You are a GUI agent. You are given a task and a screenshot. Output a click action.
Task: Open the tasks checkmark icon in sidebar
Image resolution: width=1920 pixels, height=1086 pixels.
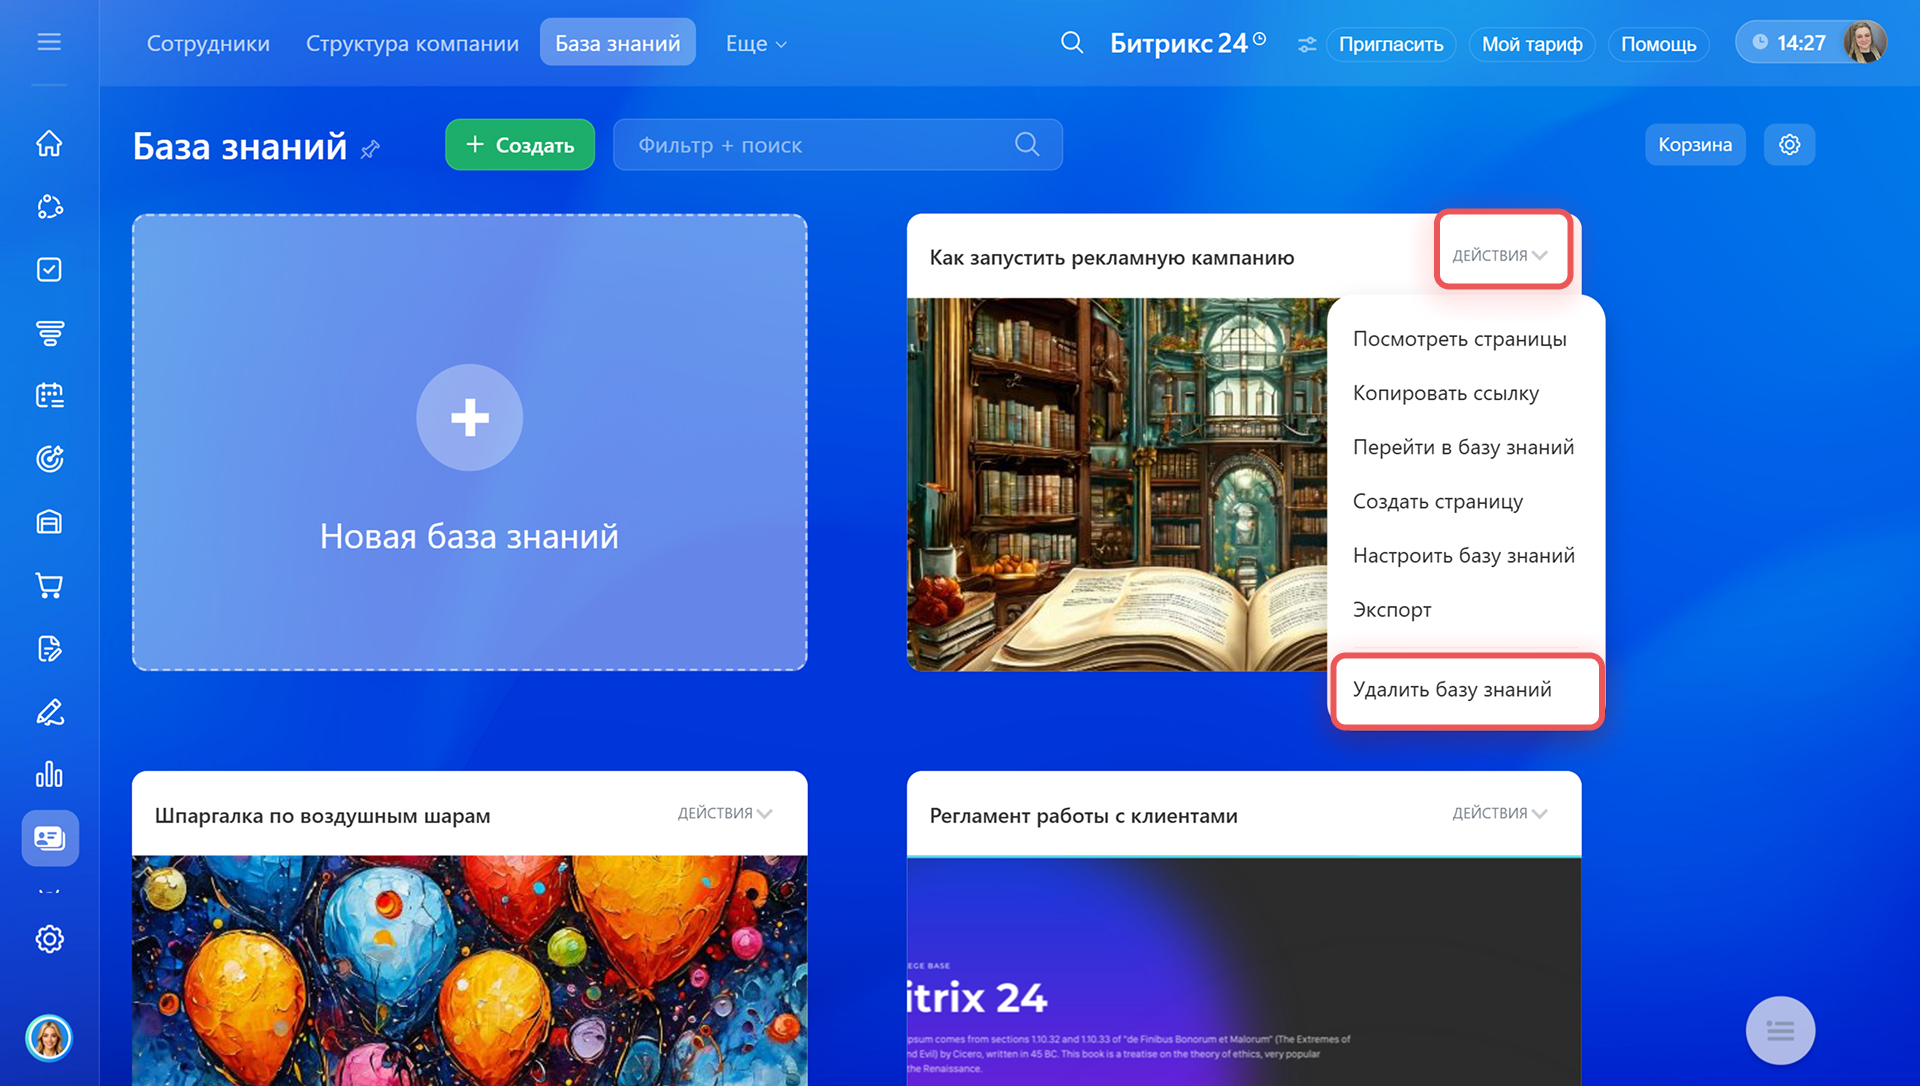click(49, 270)
